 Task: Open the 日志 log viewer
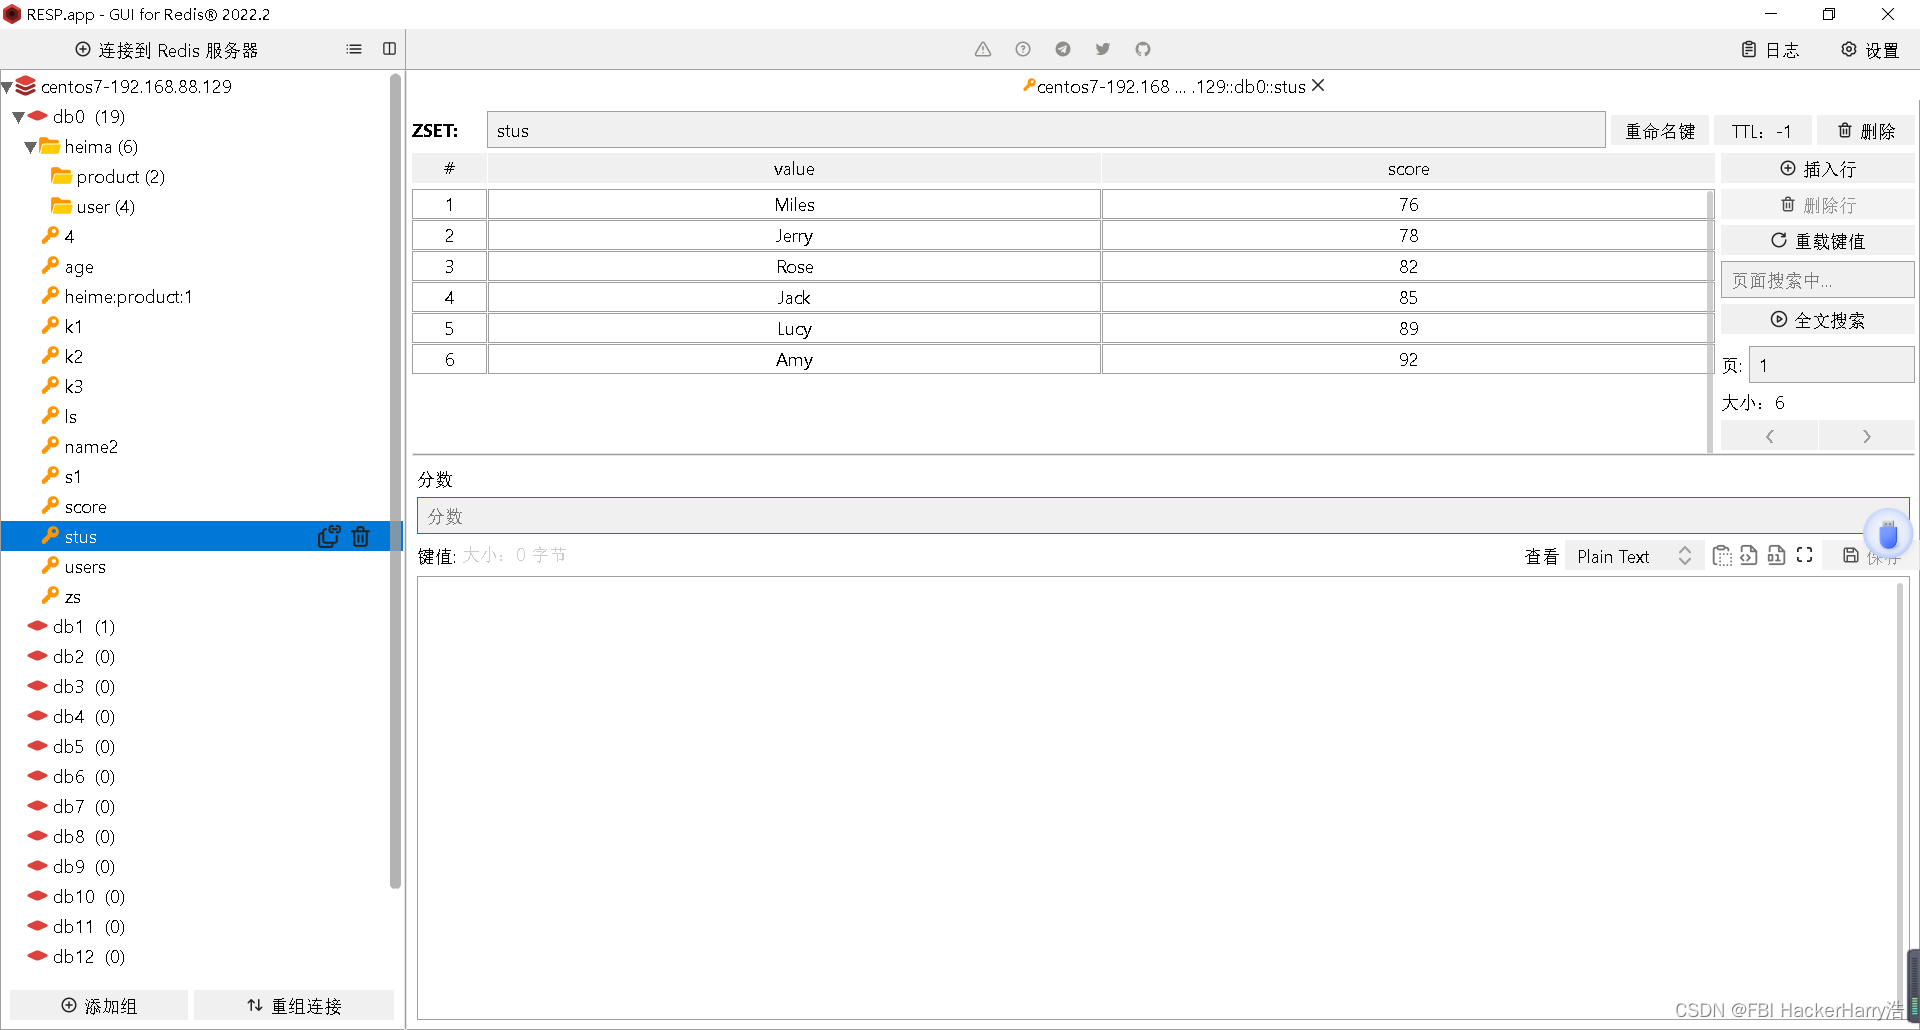(x=1771, y=50)
